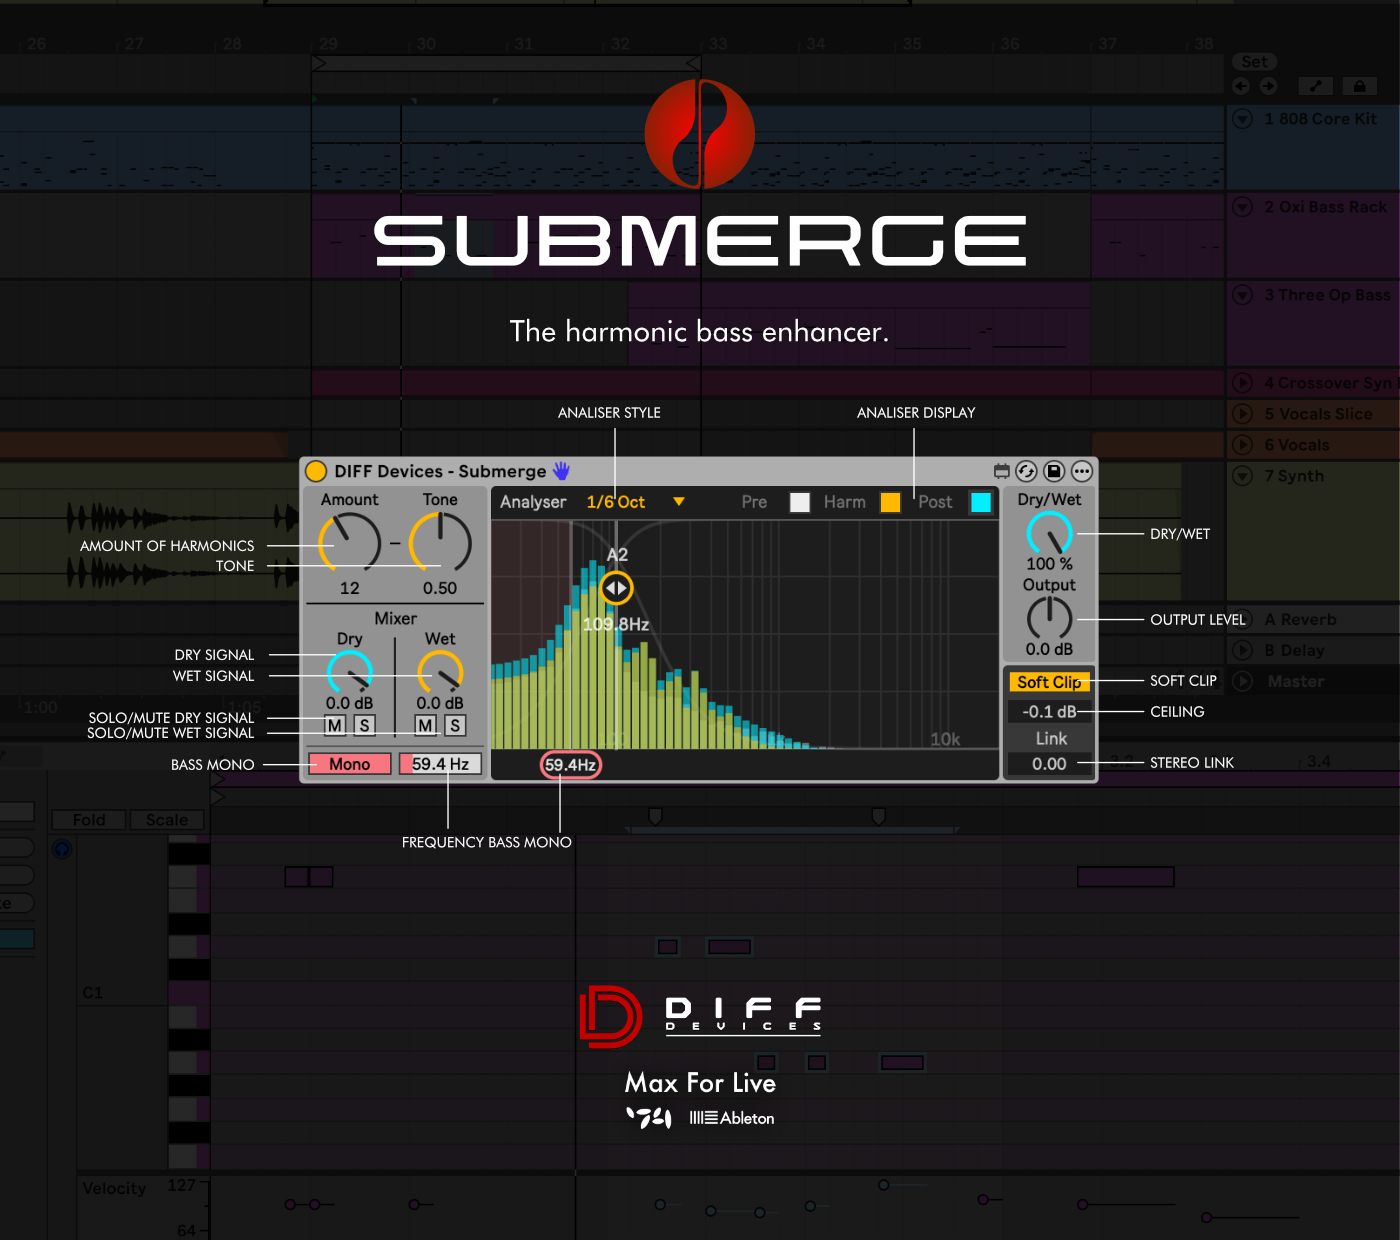Click the Pre analyser white color swatch
The width and height of the screenshot is (1400, 1240).
coord(800,502)
